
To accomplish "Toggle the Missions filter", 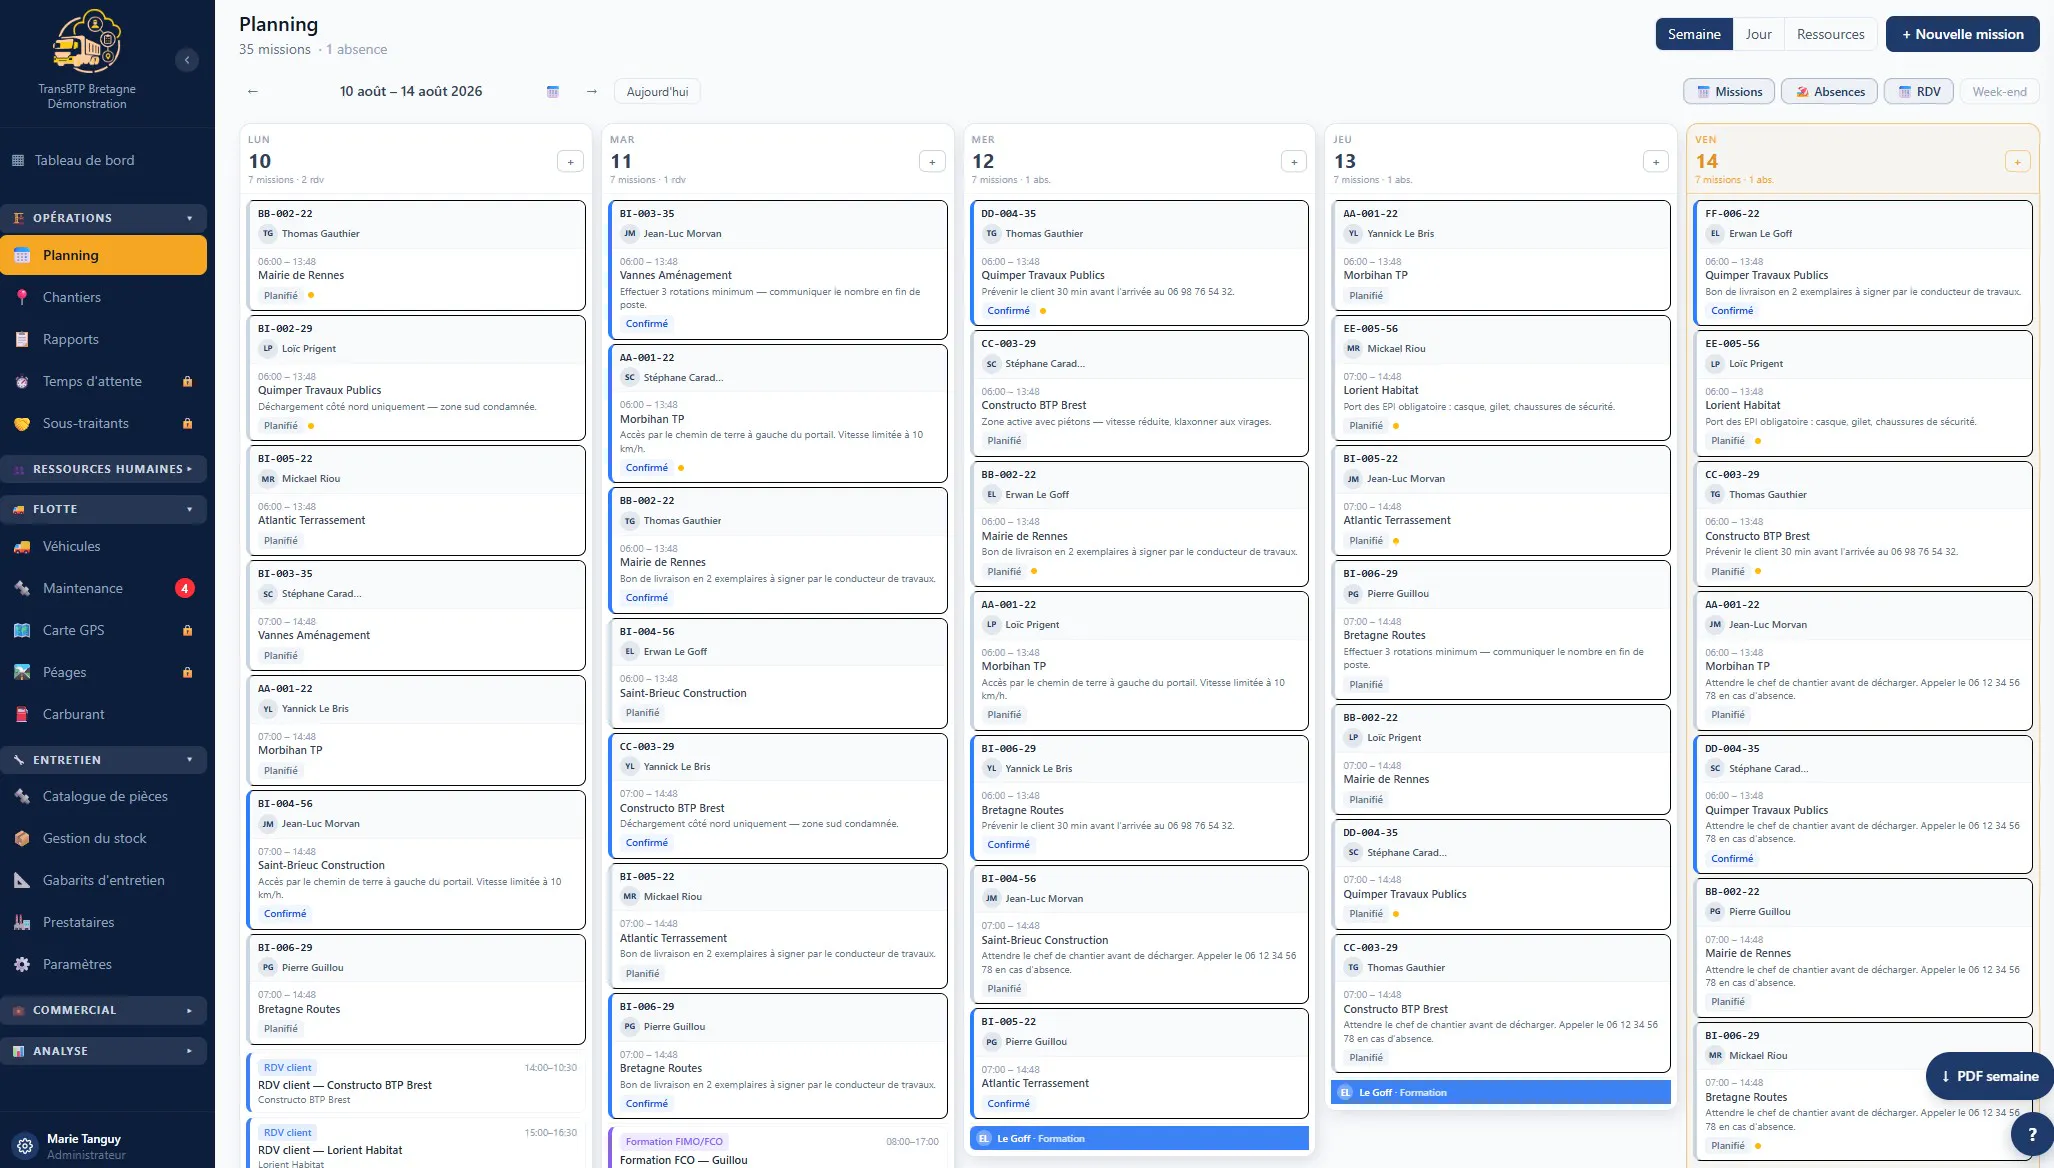I will tap(1729, 92).
